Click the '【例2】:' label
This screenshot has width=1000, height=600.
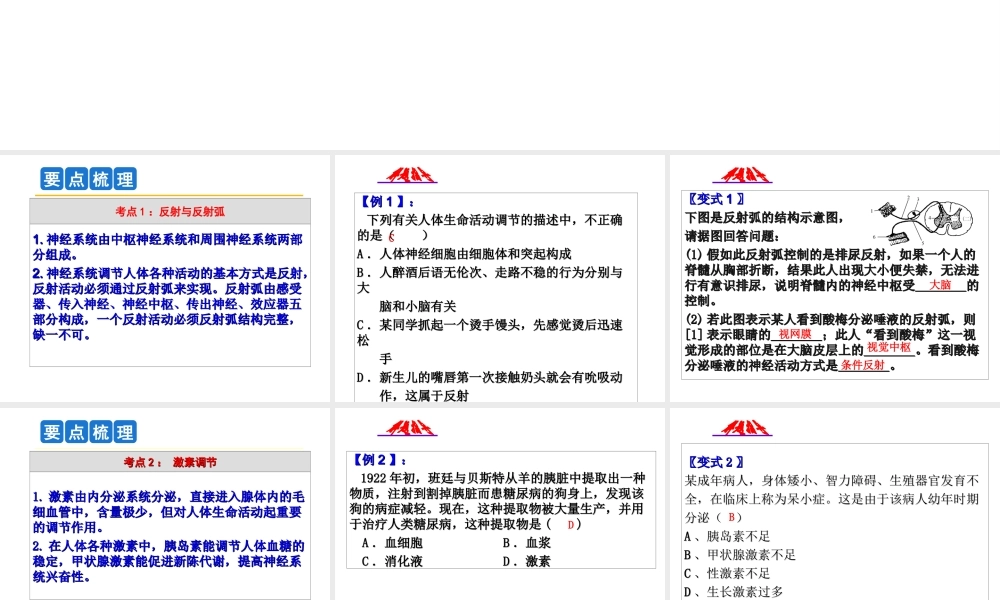380,460
